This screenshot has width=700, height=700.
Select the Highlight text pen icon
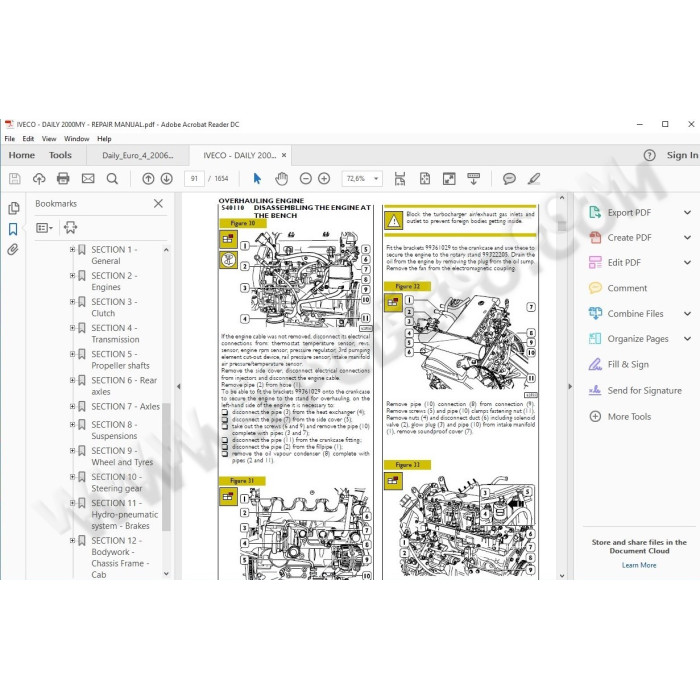click(x=534, y=179)
